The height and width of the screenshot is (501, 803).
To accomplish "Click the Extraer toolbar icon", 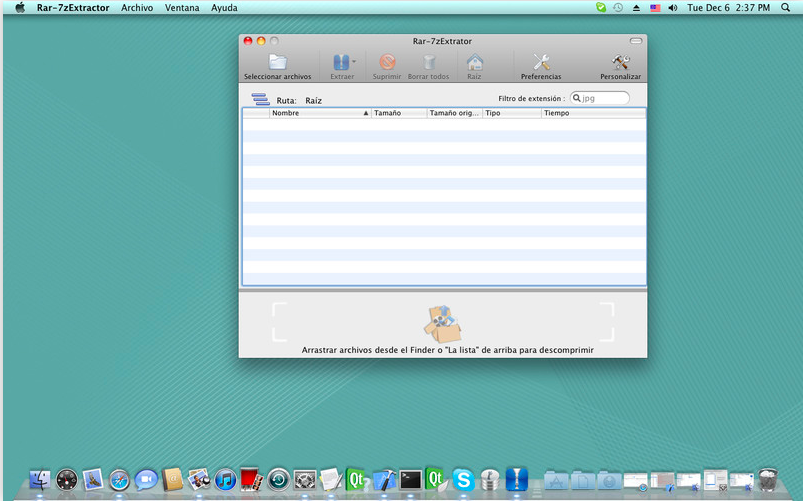I will (340, 62).
